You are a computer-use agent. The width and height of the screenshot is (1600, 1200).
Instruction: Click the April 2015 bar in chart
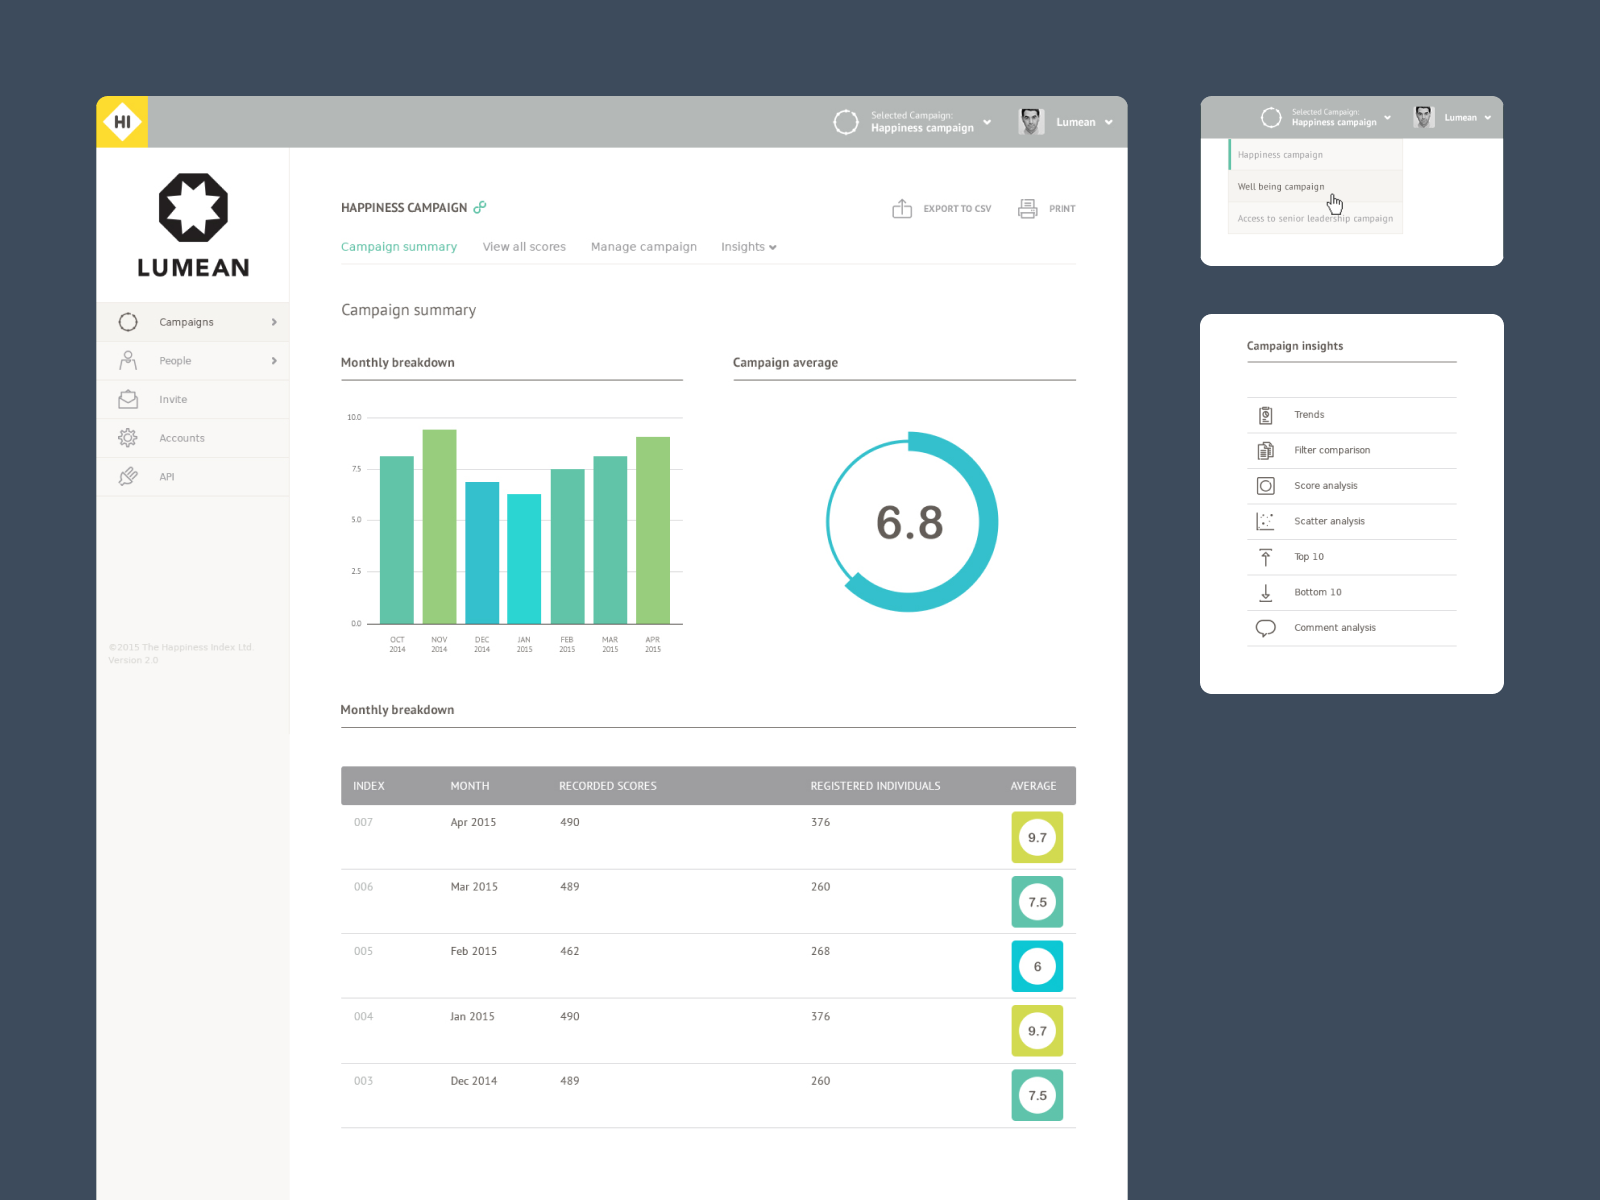coord(653,530)
